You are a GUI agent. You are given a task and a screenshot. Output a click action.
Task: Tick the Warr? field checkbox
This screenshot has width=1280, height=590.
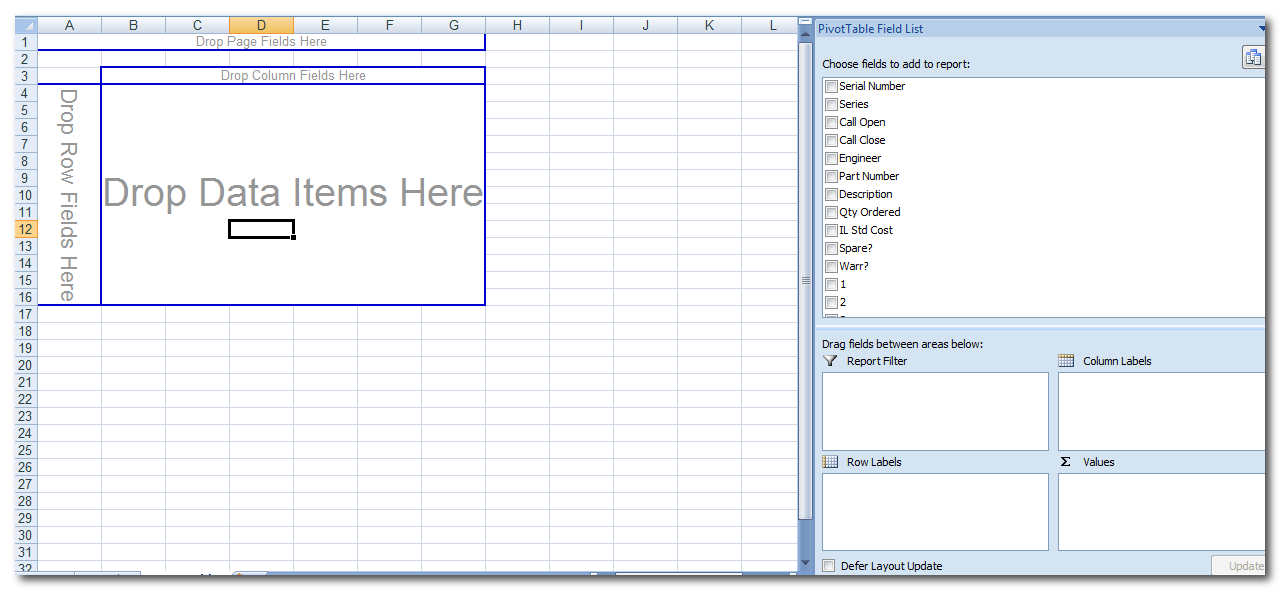pyautogui.click(x=831, y=267)
